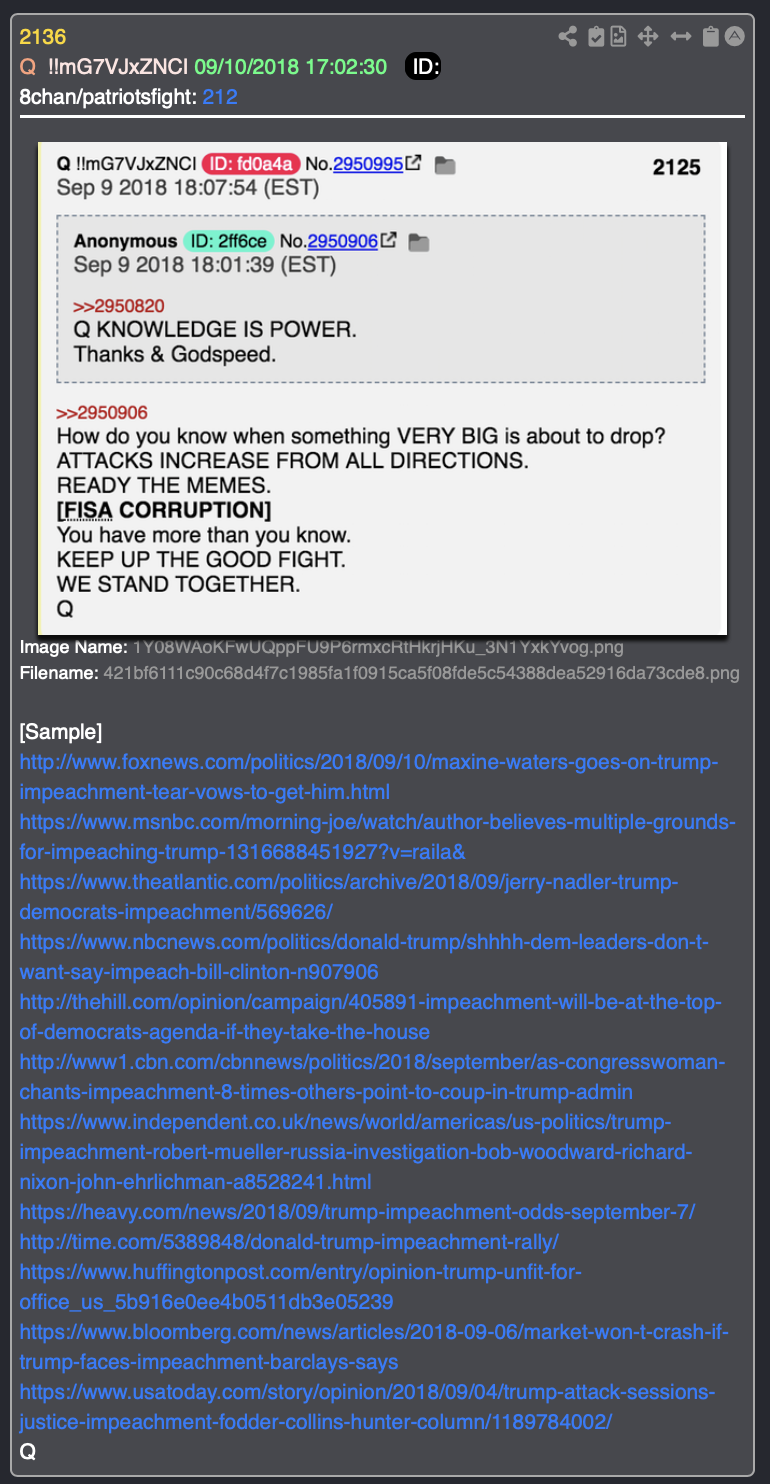Image resolution: width=770 pixels, height=1484 pixels.
Task: Click the four-way move arrows icon
Action: pyautogui.click(x=647, y=37)
